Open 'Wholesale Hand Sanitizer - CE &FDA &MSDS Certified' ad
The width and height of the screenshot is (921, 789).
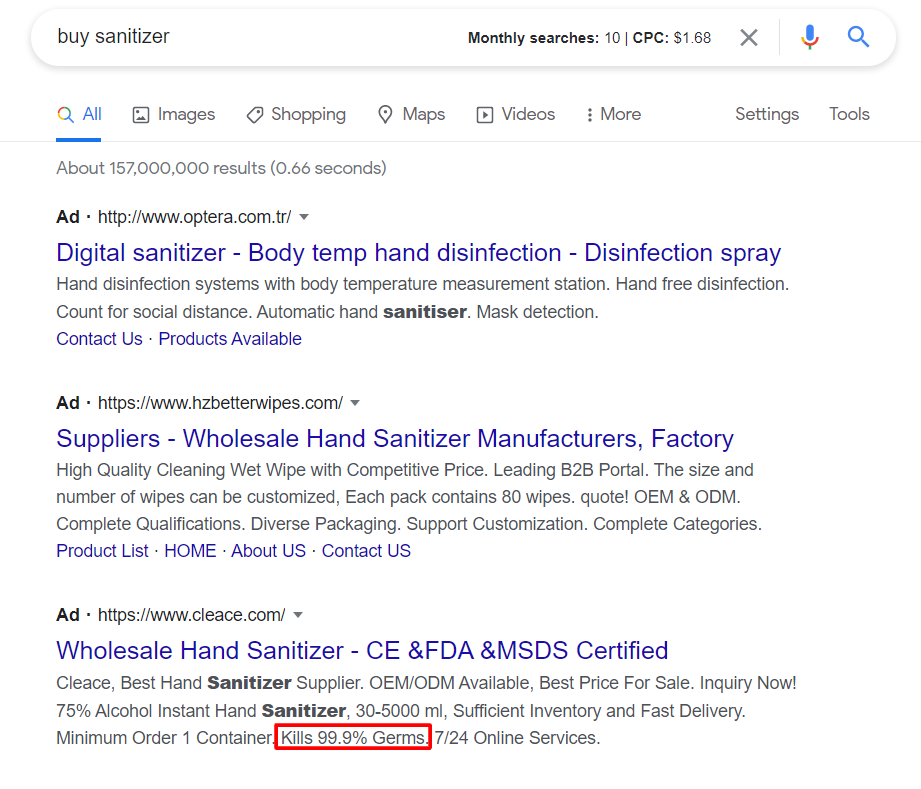tap(362, 651)
